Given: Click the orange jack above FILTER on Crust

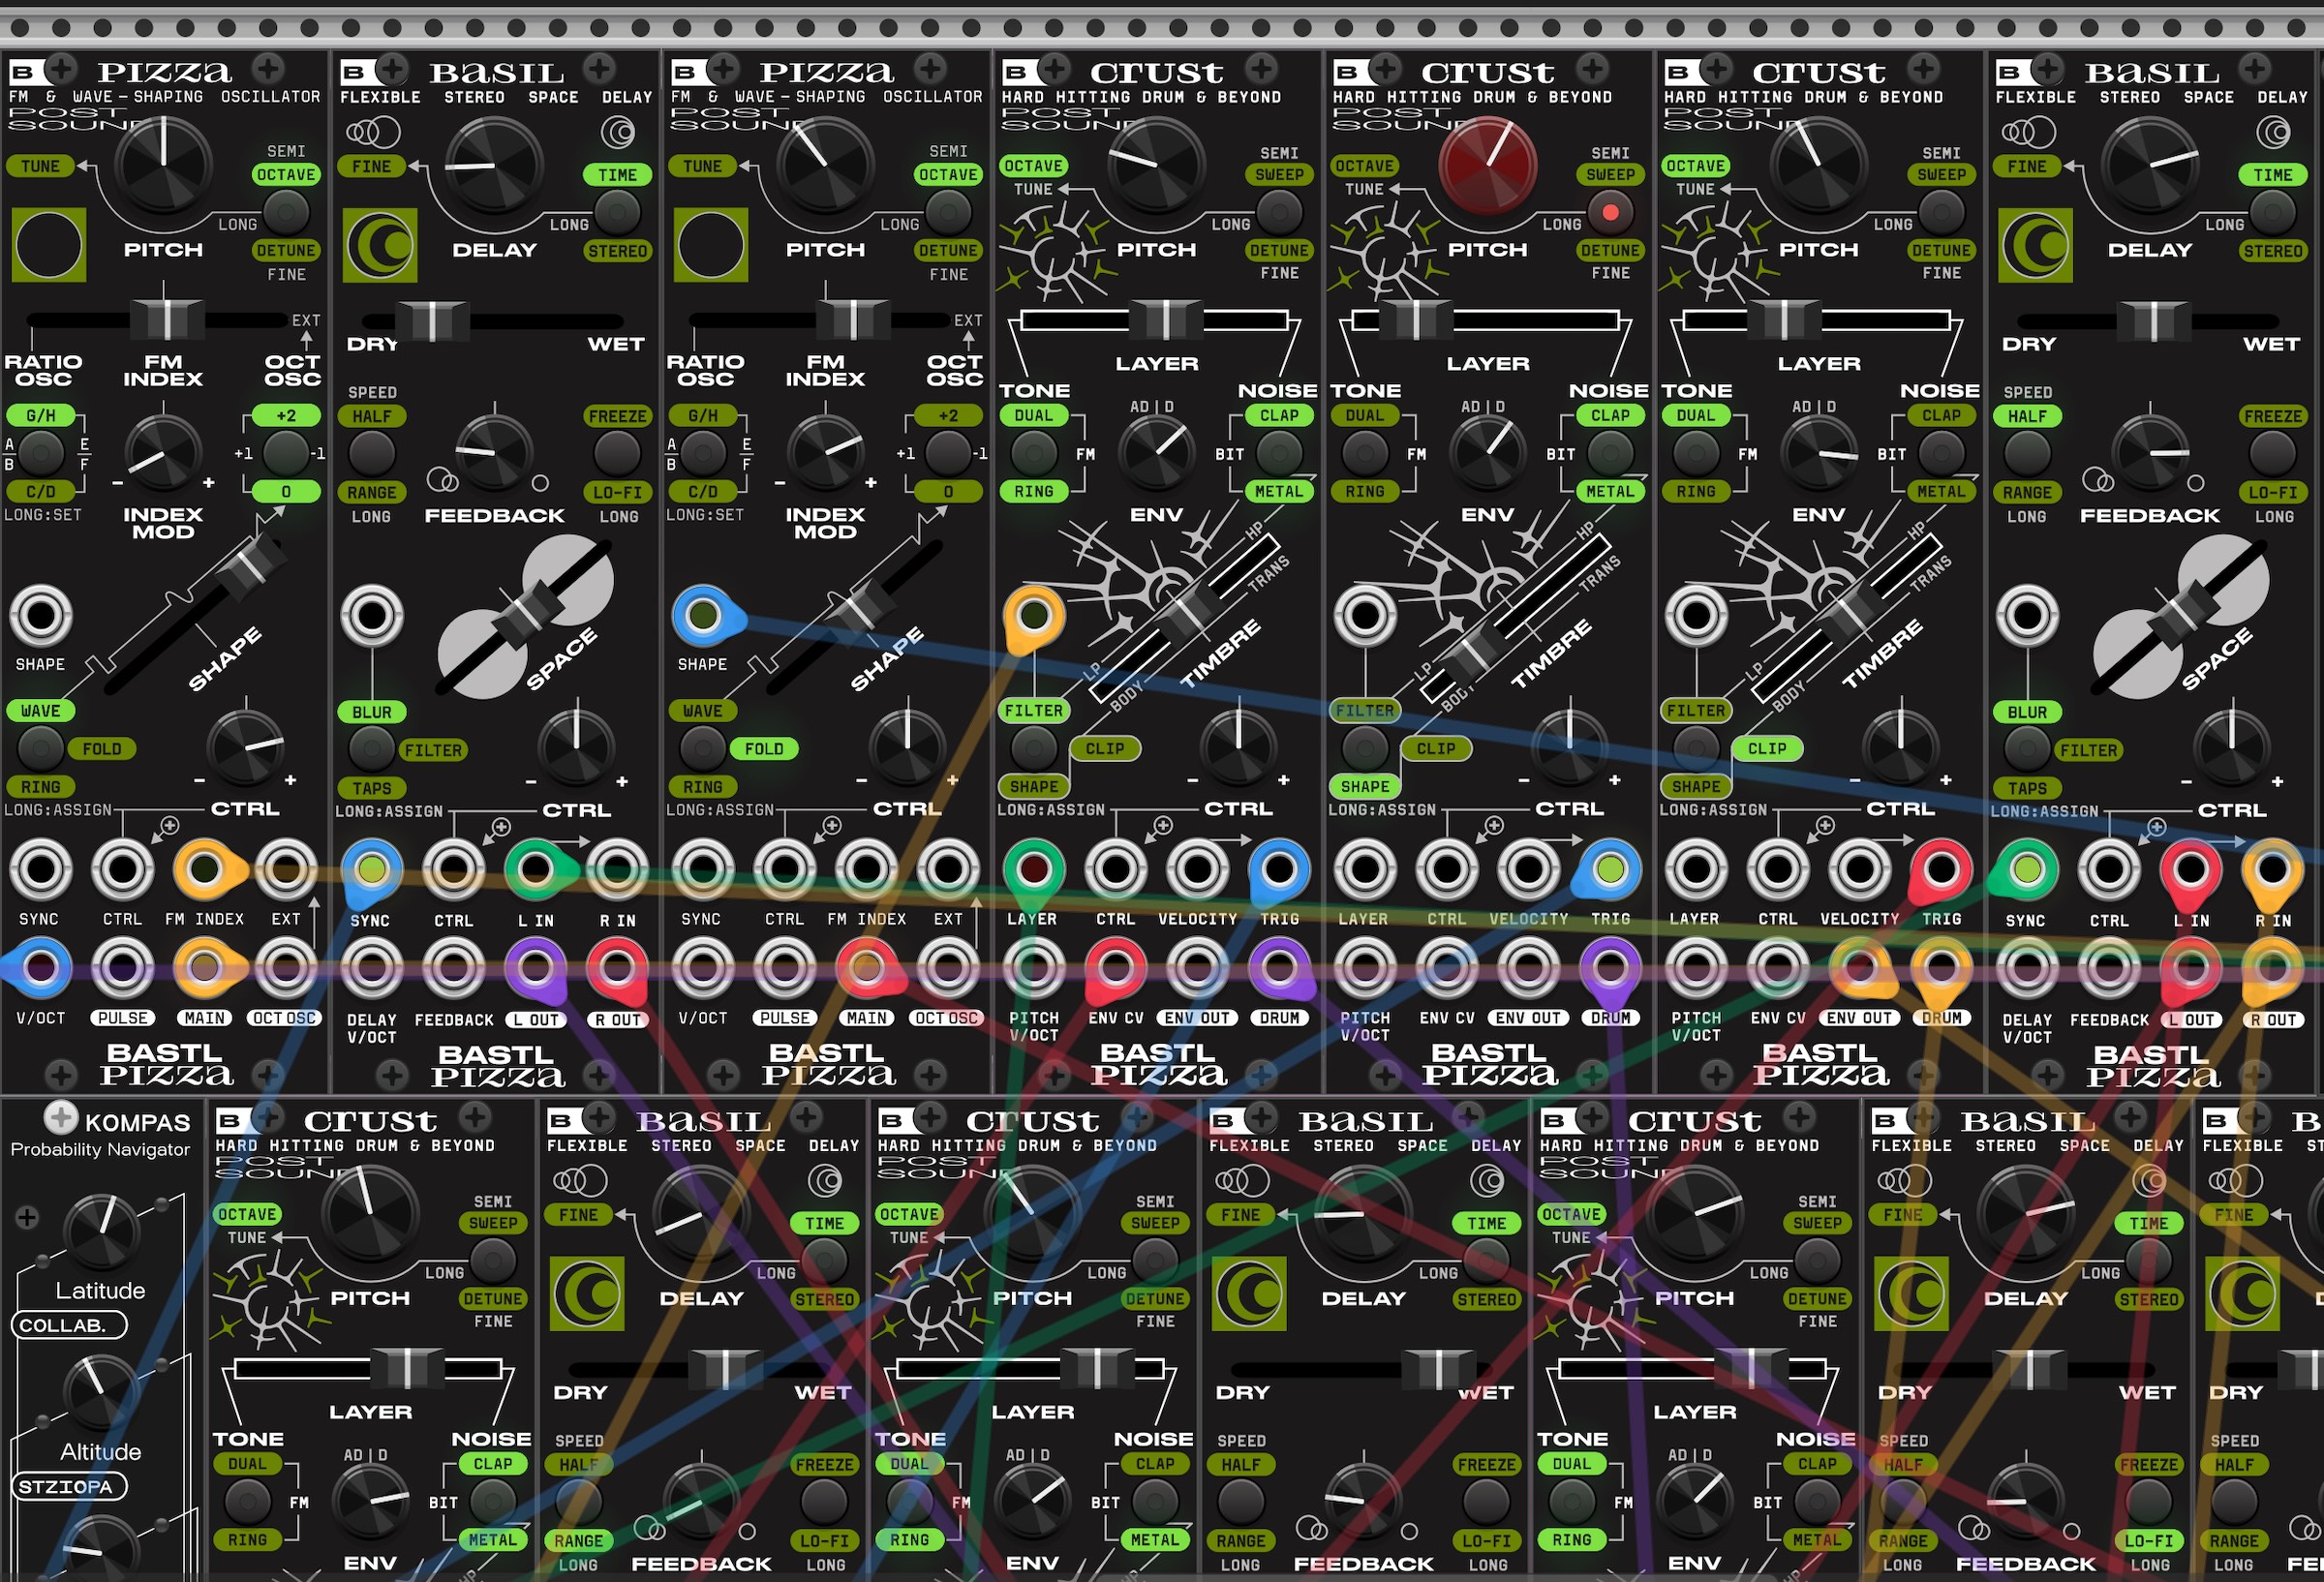Looking at the screenshot, I should [1034, 615].
